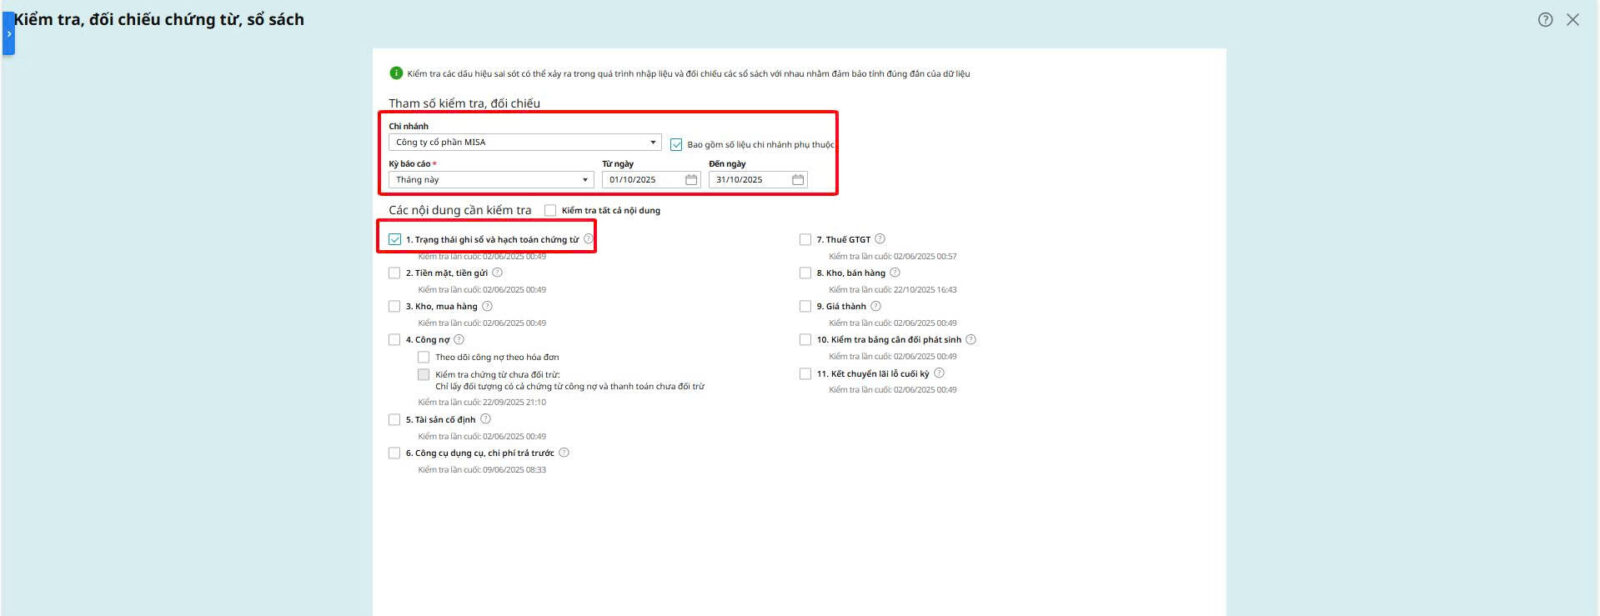Enable checkbox 3. Kho, mua hàng
Screen dimensions: 1600x616
click(x=394, y=306)
